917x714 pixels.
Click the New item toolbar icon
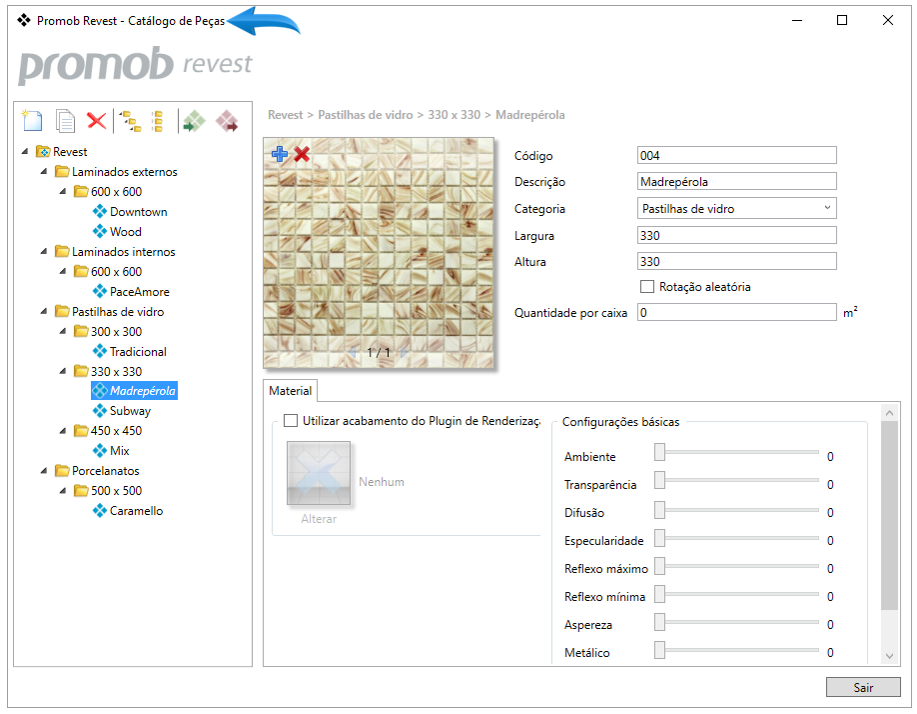(32, 121)
